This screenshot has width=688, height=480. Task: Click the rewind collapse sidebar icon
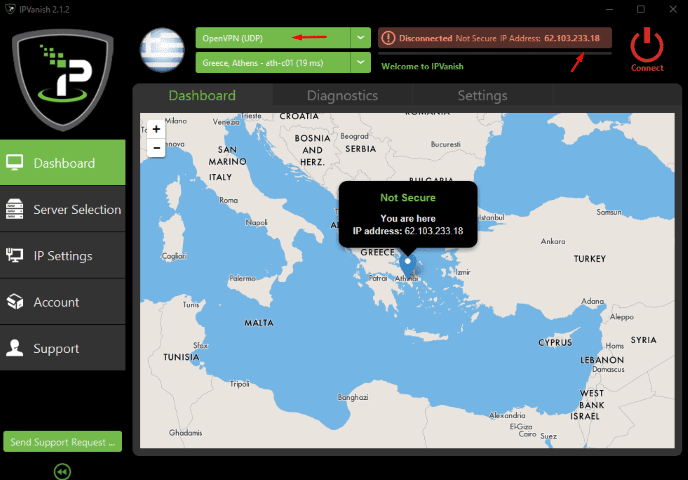62,472
